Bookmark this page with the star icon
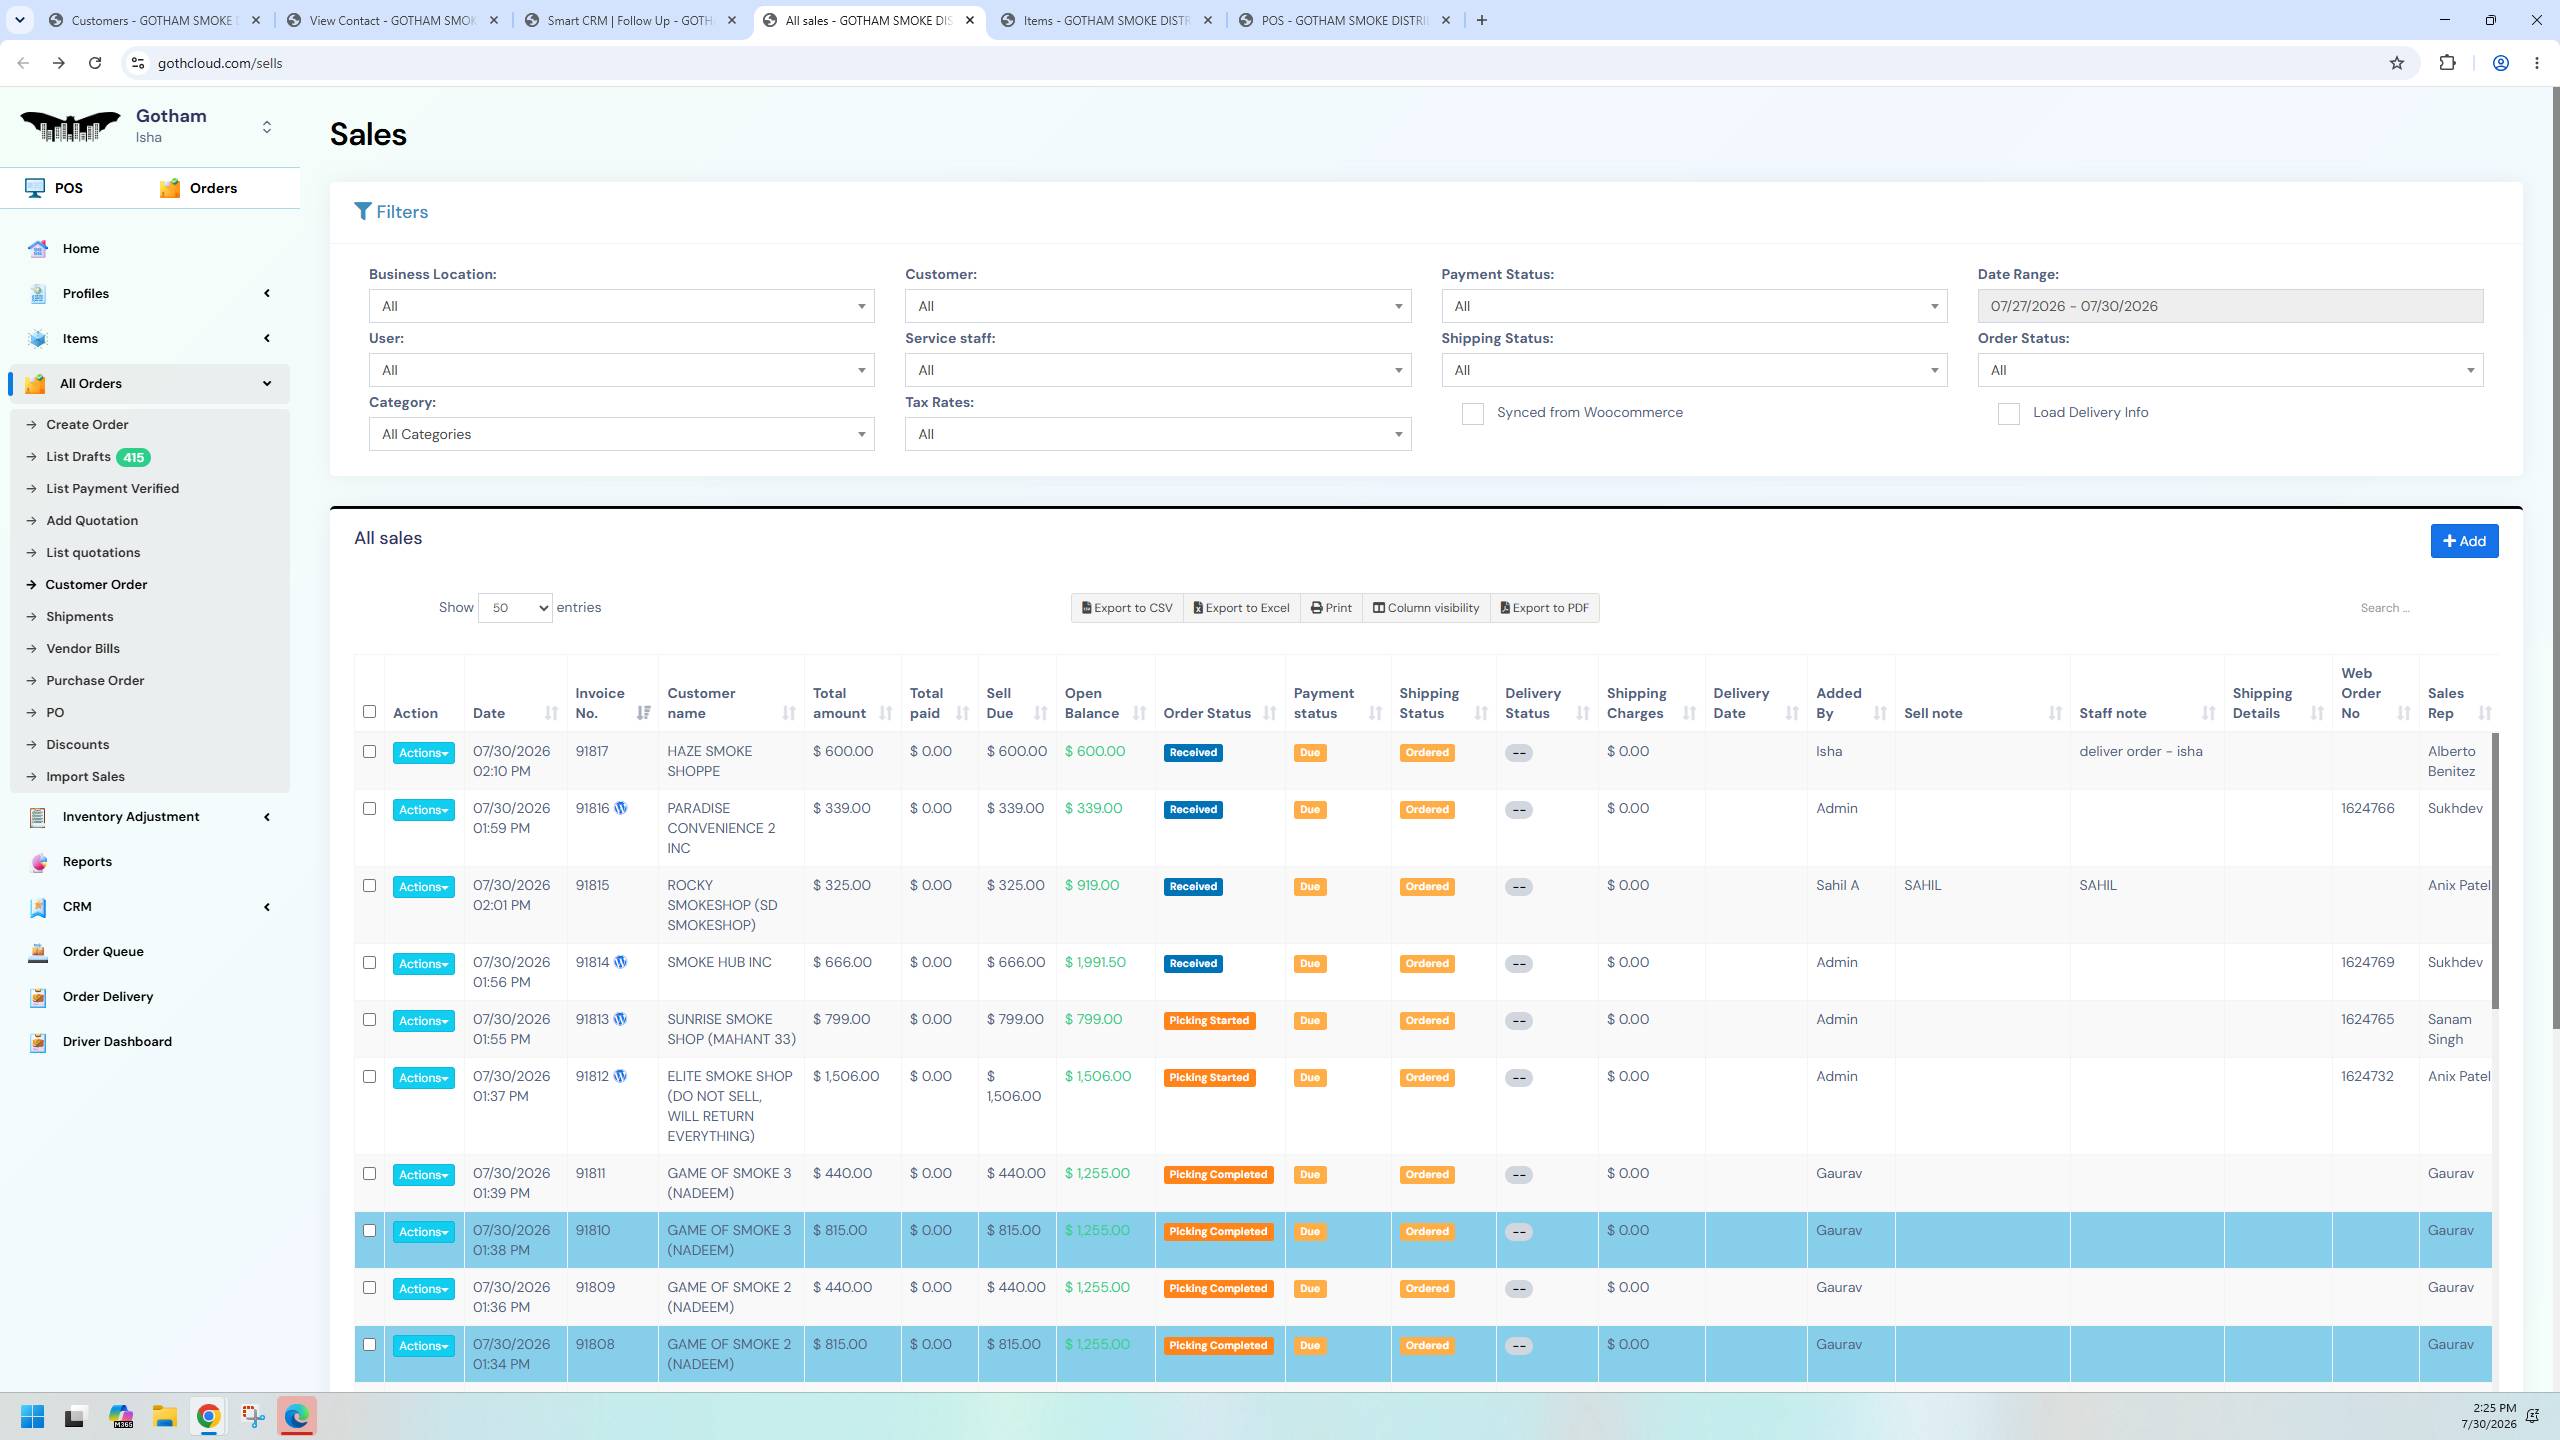Viewport: 2560px width, 1440px height. 2397,63
